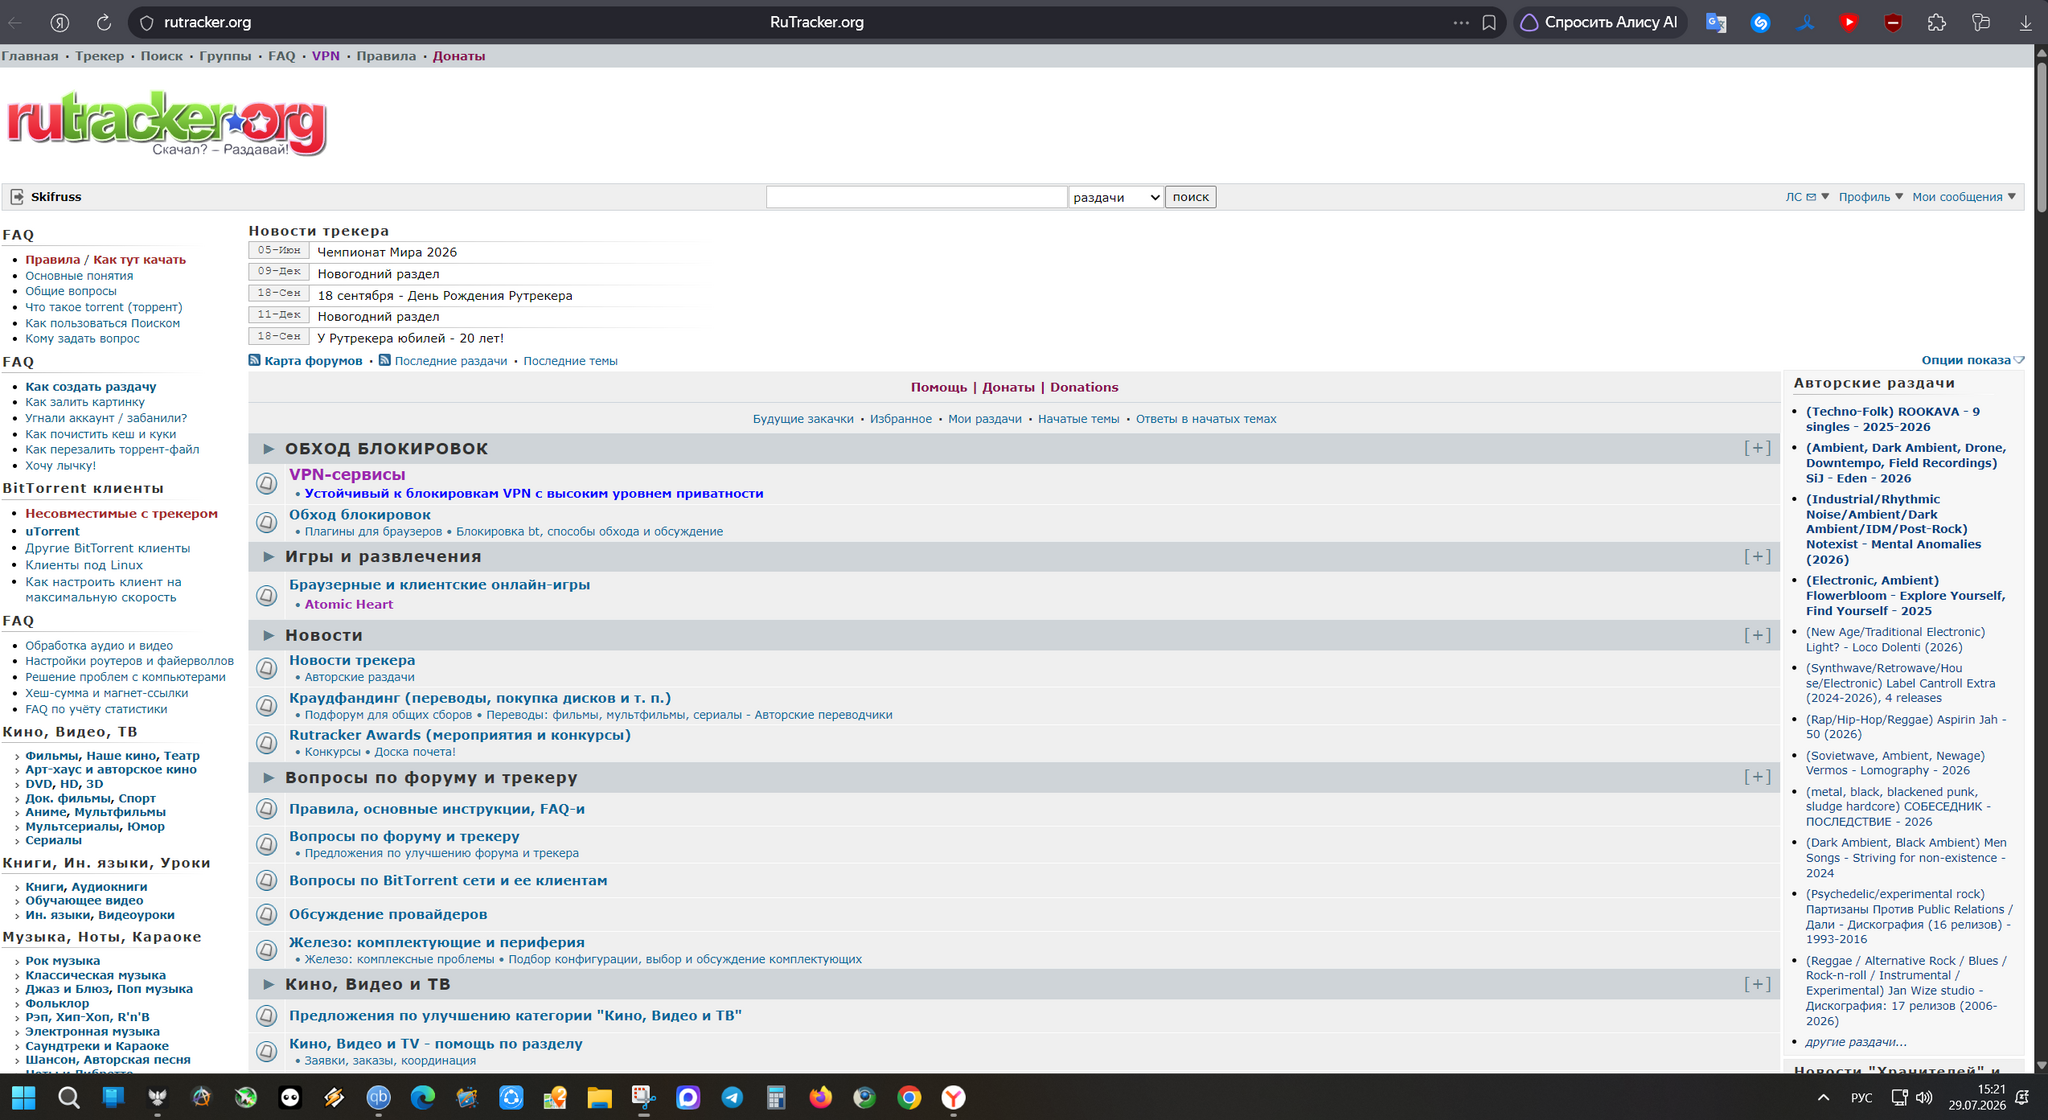Open the раздачи search type dropdown
Image resolution: width=2048 pixels, height=1120 pixels.
point(1116,197)
